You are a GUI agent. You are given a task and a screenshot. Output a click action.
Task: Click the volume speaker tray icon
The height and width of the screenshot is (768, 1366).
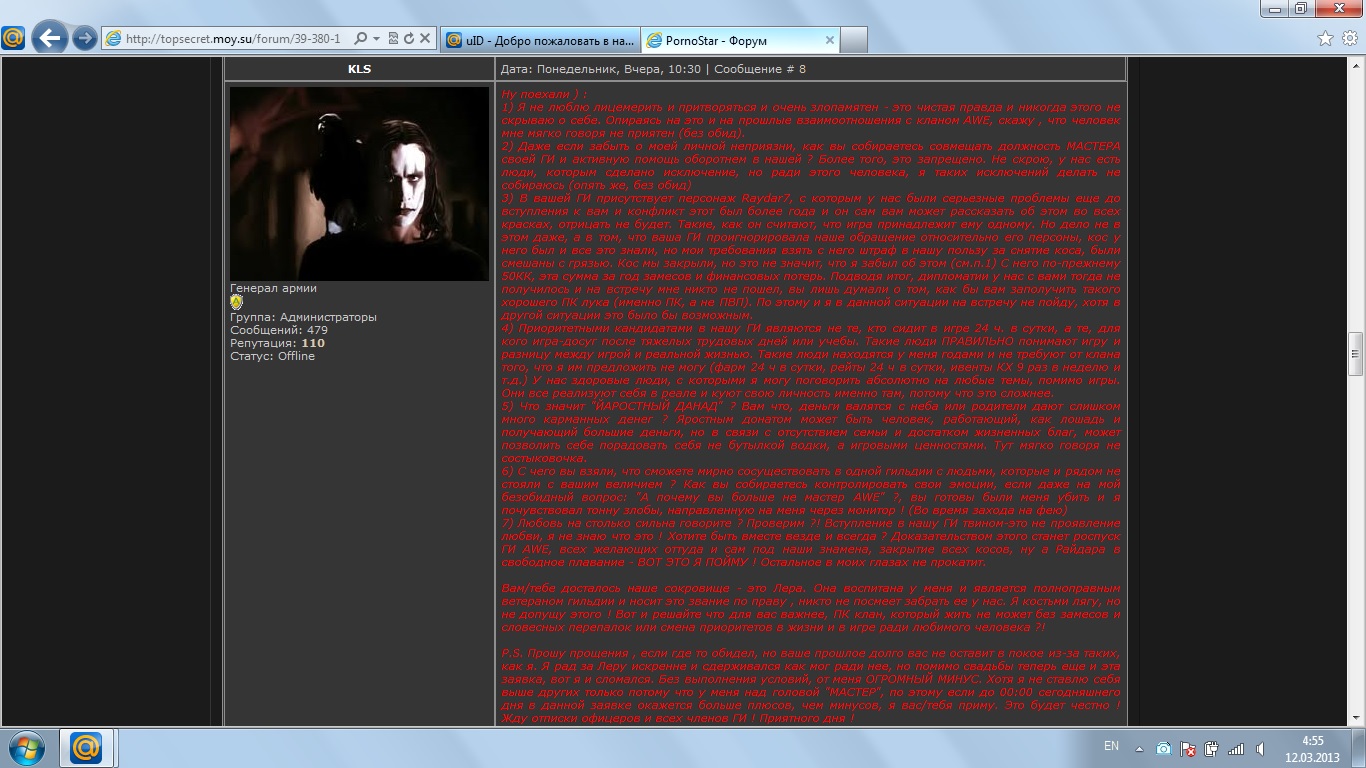1261,748
